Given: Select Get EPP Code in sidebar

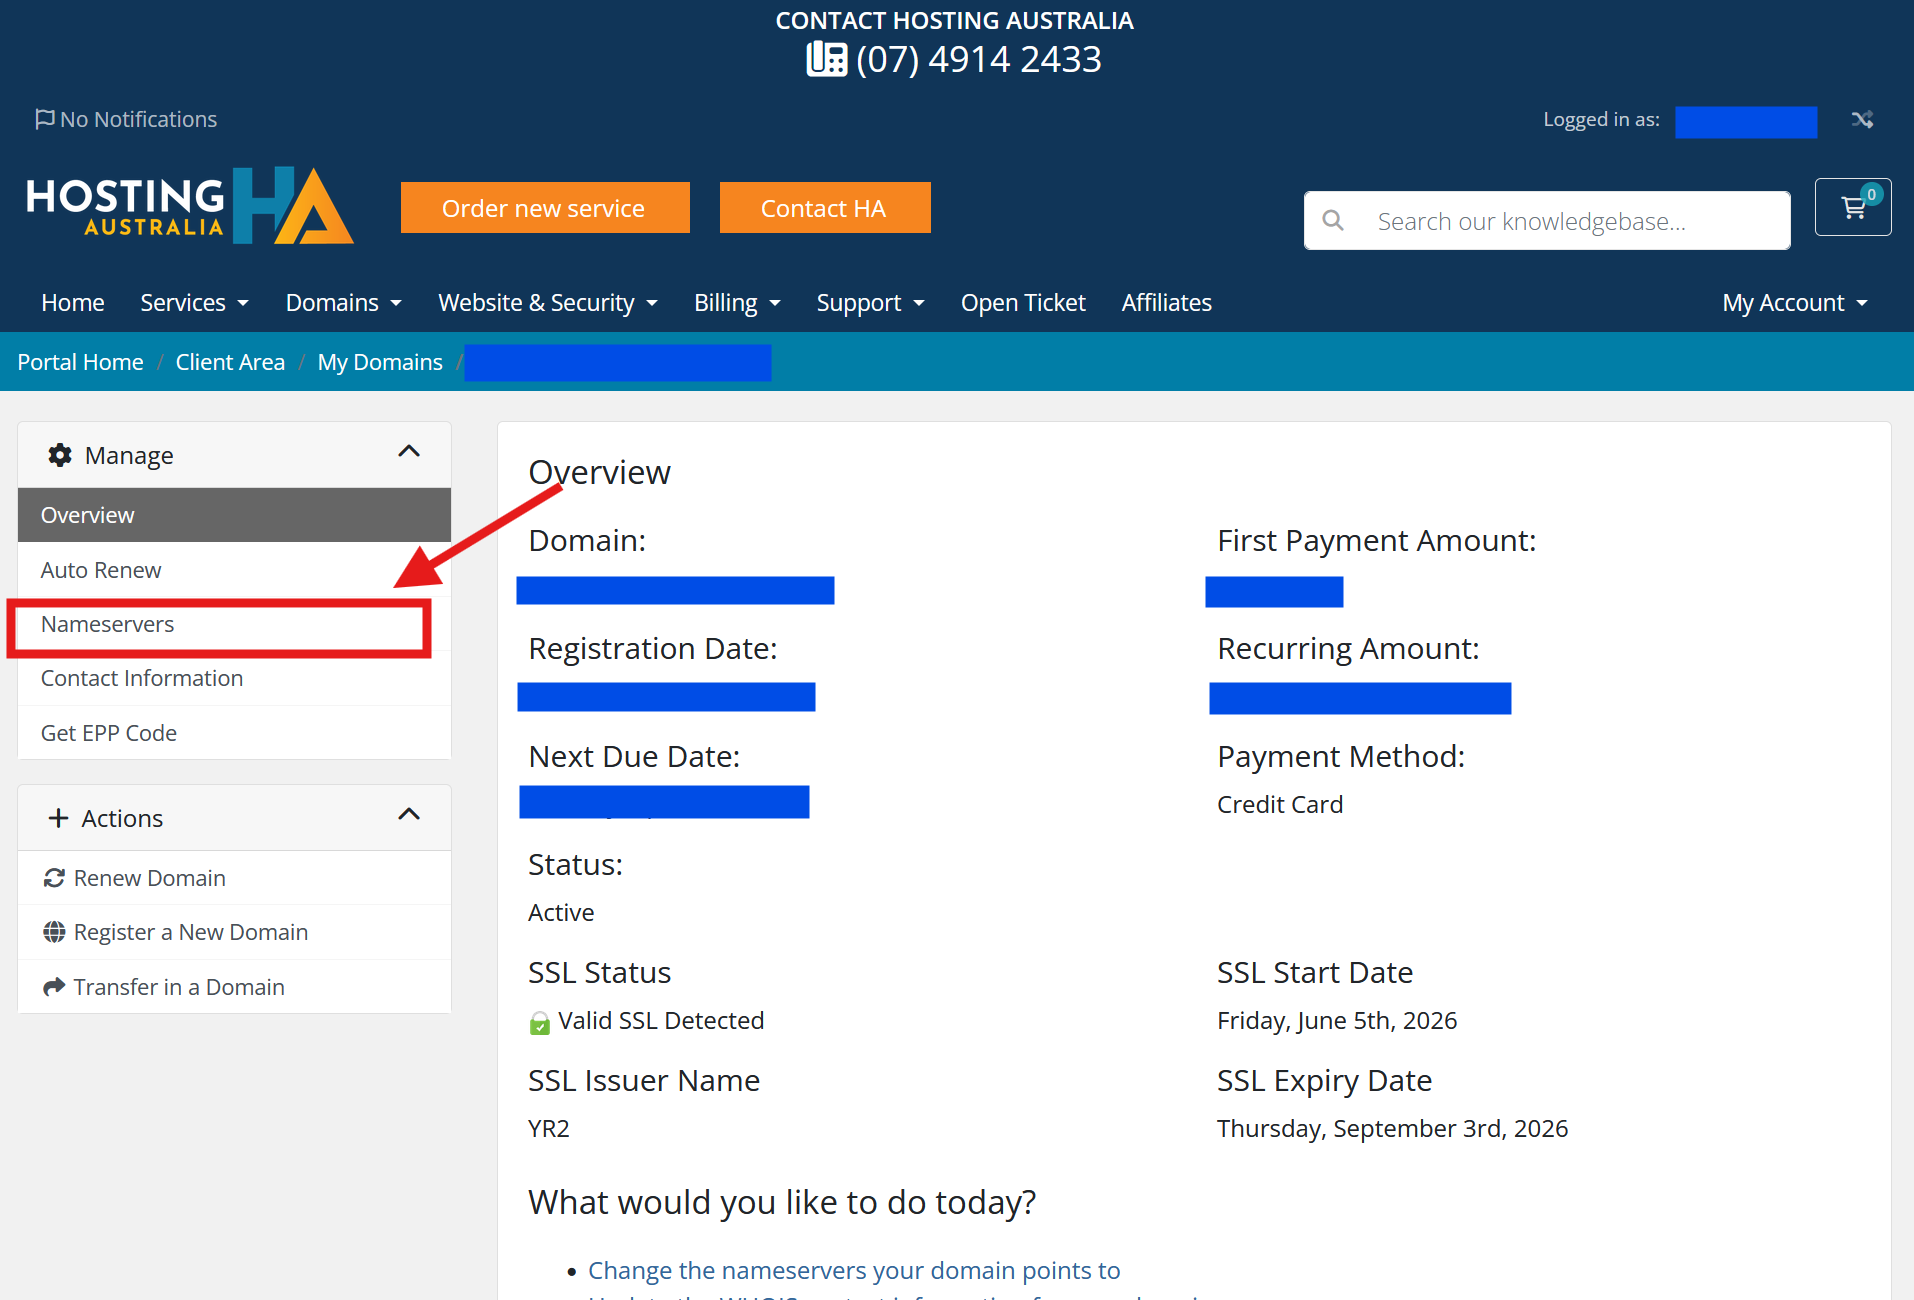Looking at the screenshot, I should pyautogui.click(x=234, y=733).
